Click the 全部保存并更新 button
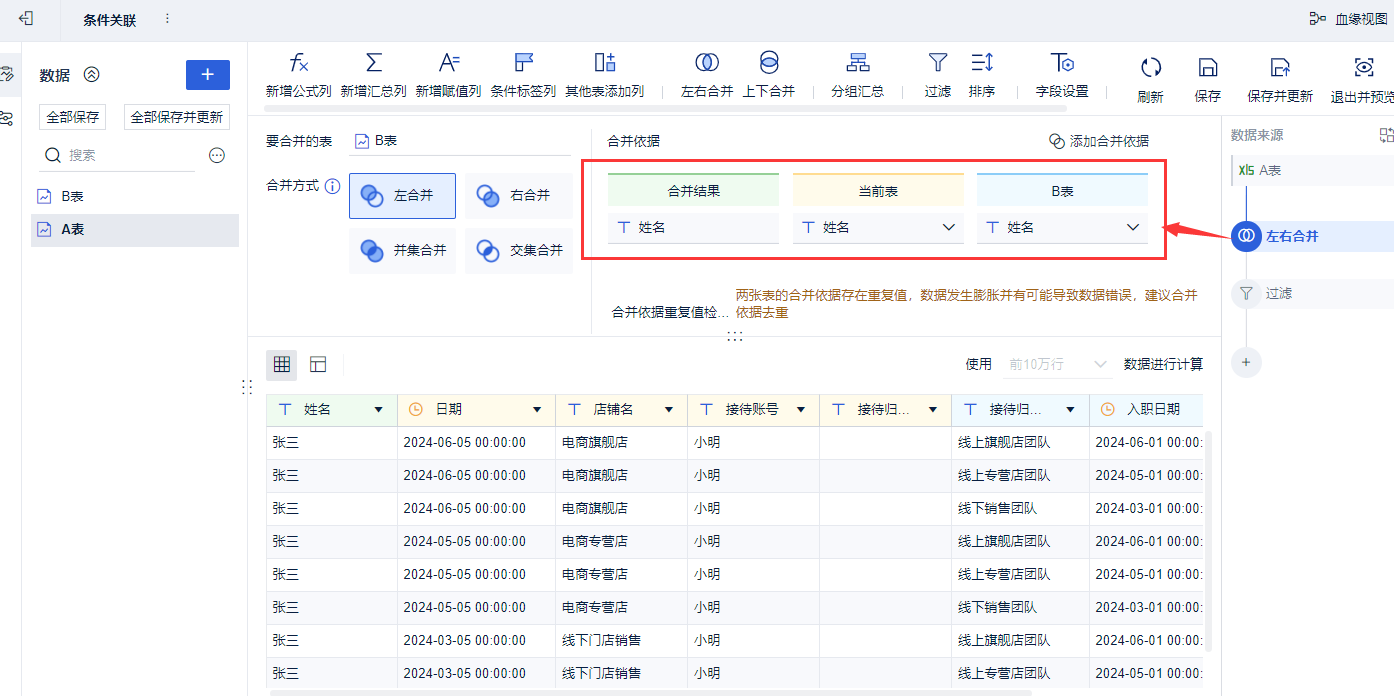1394x696 pixels. click(177, 117)
